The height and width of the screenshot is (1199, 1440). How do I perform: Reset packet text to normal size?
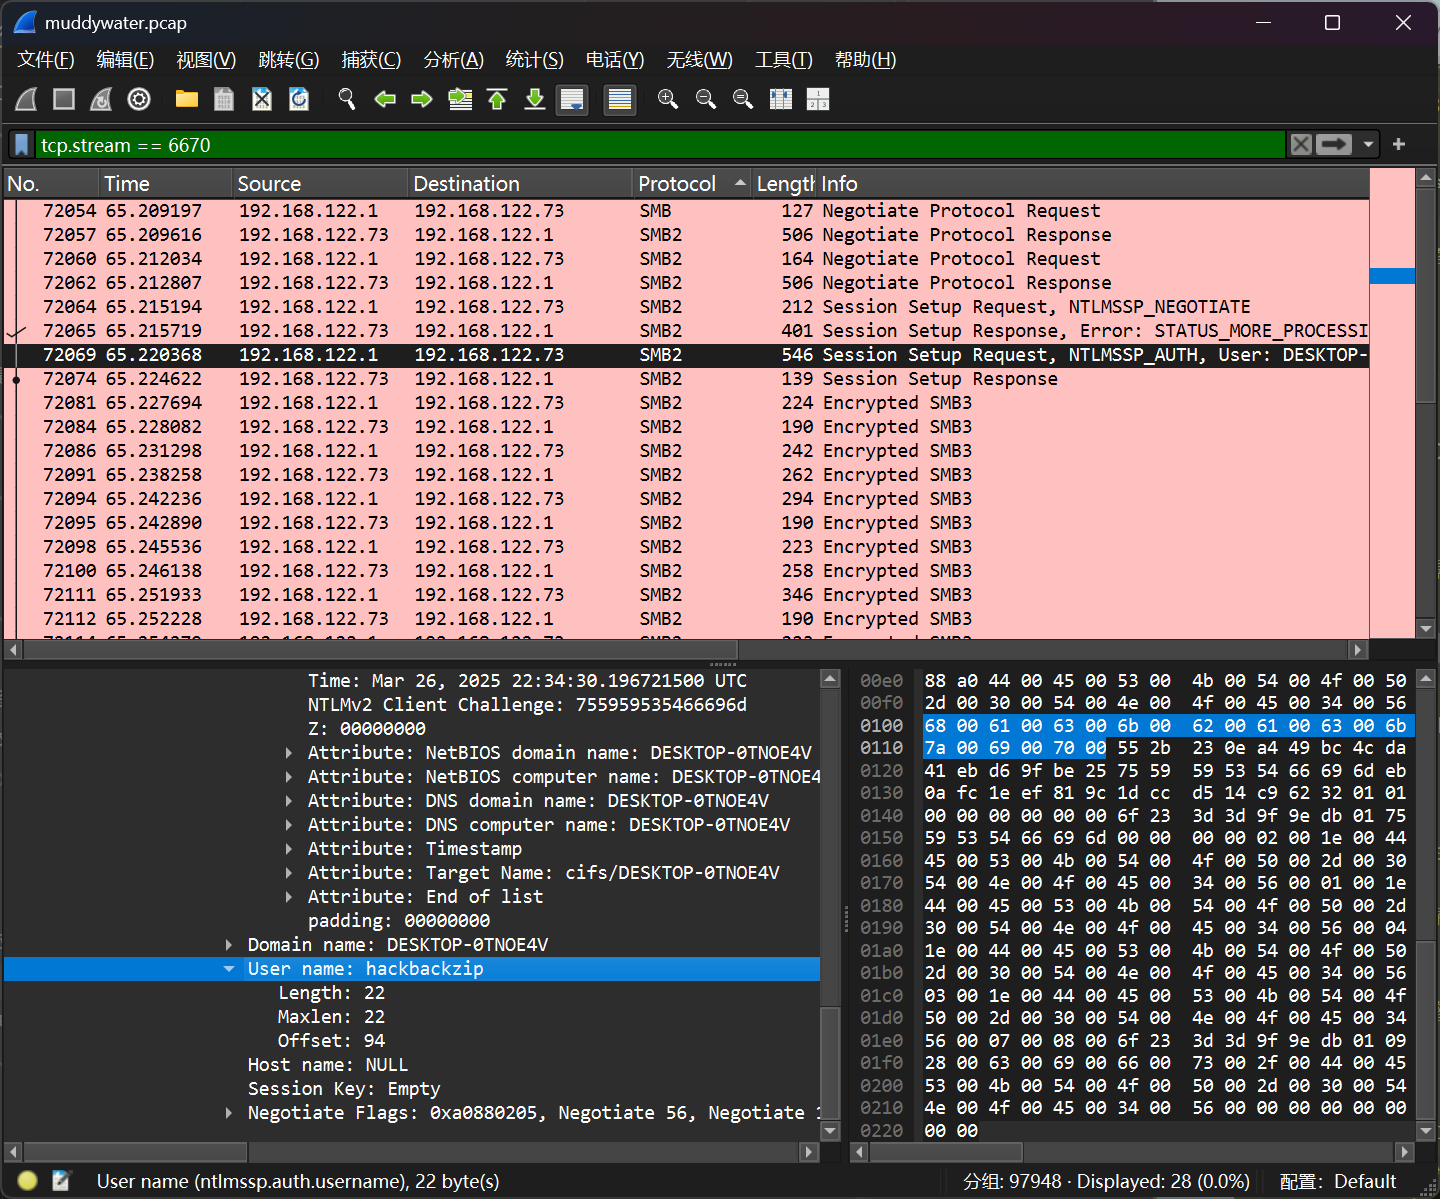[x=743, y=99]
